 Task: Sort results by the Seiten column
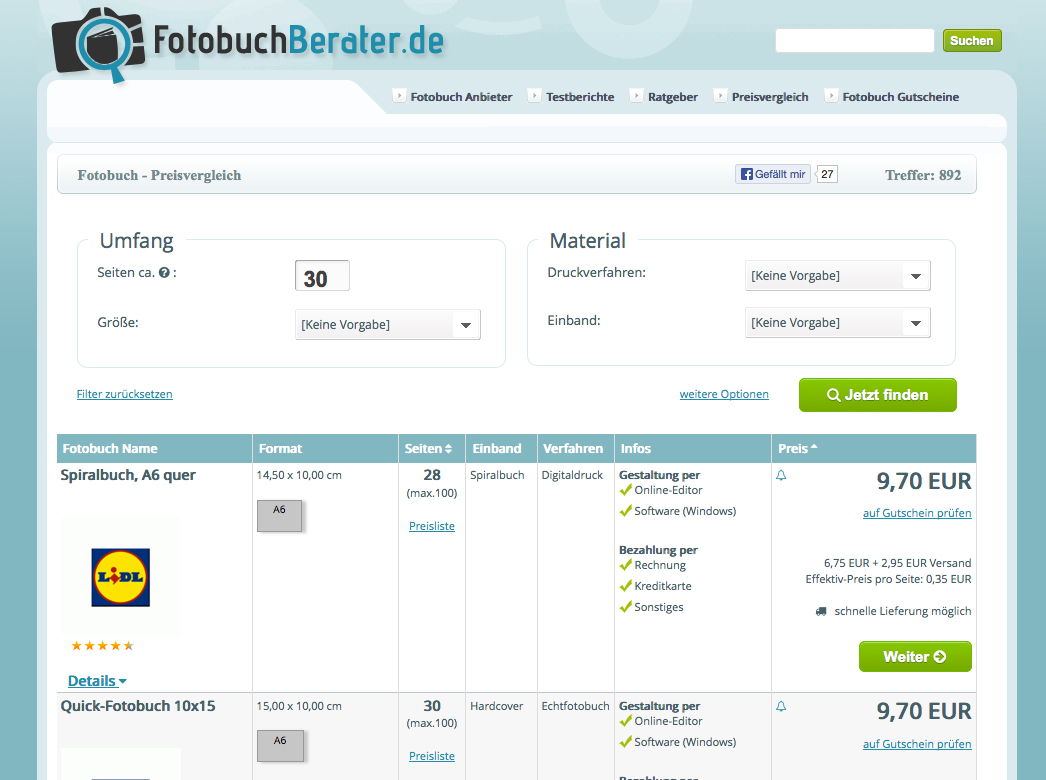pos(428,448)
